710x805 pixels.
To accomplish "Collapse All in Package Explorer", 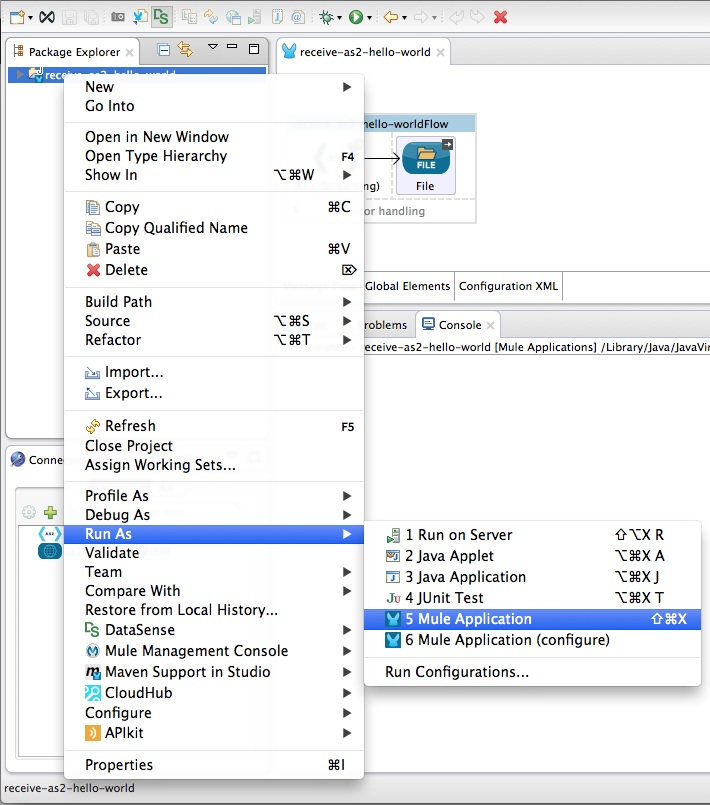I will [x=164, y=50].
